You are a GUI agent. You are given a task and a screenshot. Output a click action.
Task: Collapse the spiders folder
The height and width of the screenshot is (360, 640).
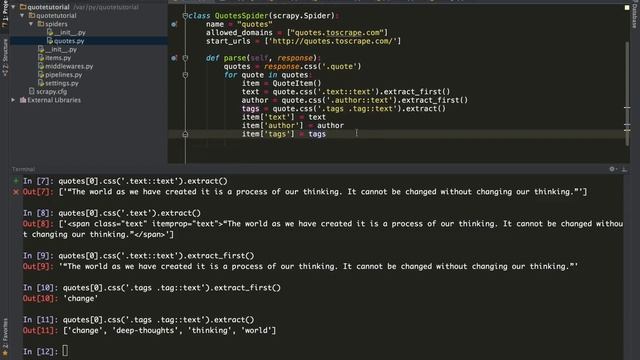(31, 24)
